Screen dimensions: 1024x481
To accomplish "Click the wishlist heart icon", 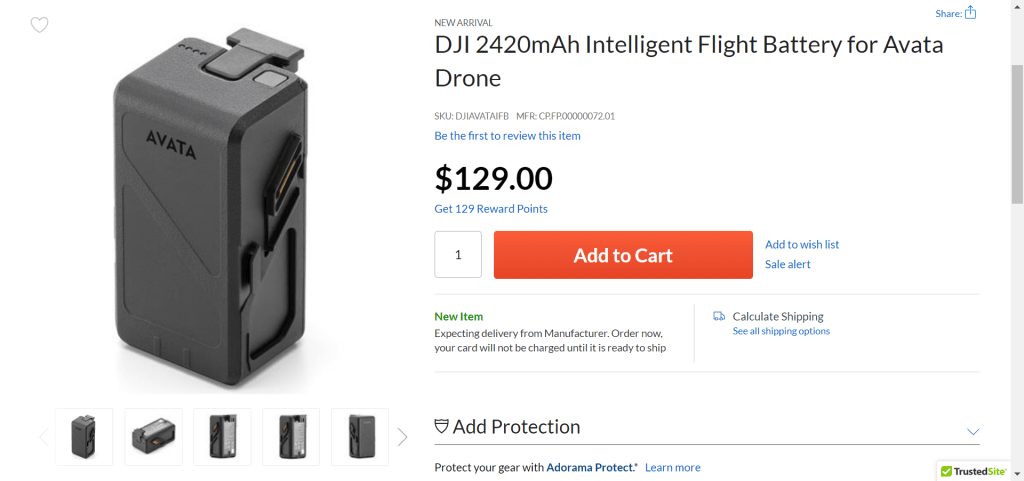I will point(39,25).
